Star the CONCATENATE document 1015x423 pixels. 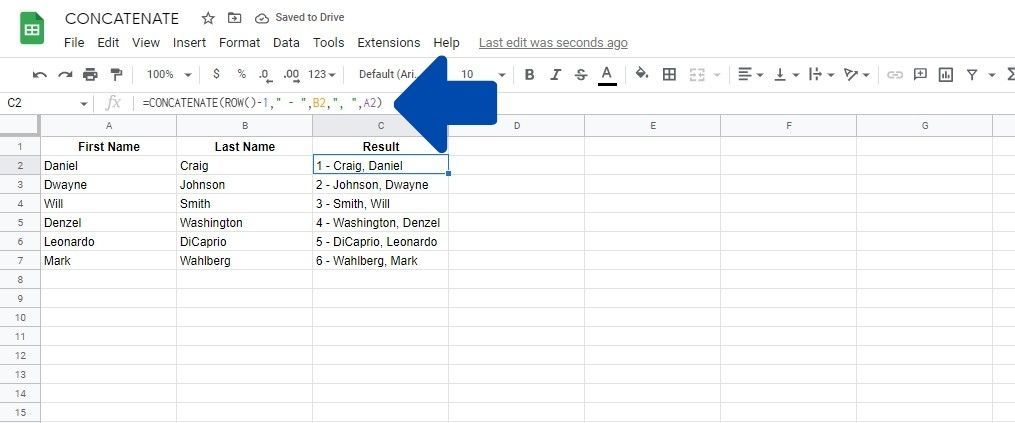click(208, 18)
